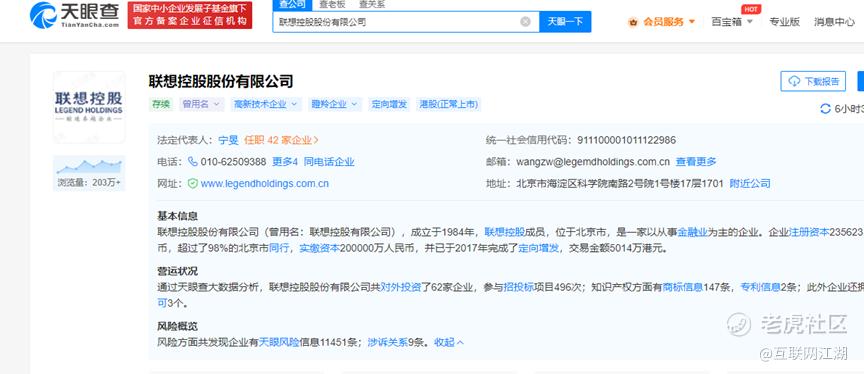This screenshot has width=864, height=374.
Task: Click the 商标信息 link
Action: 683,287
